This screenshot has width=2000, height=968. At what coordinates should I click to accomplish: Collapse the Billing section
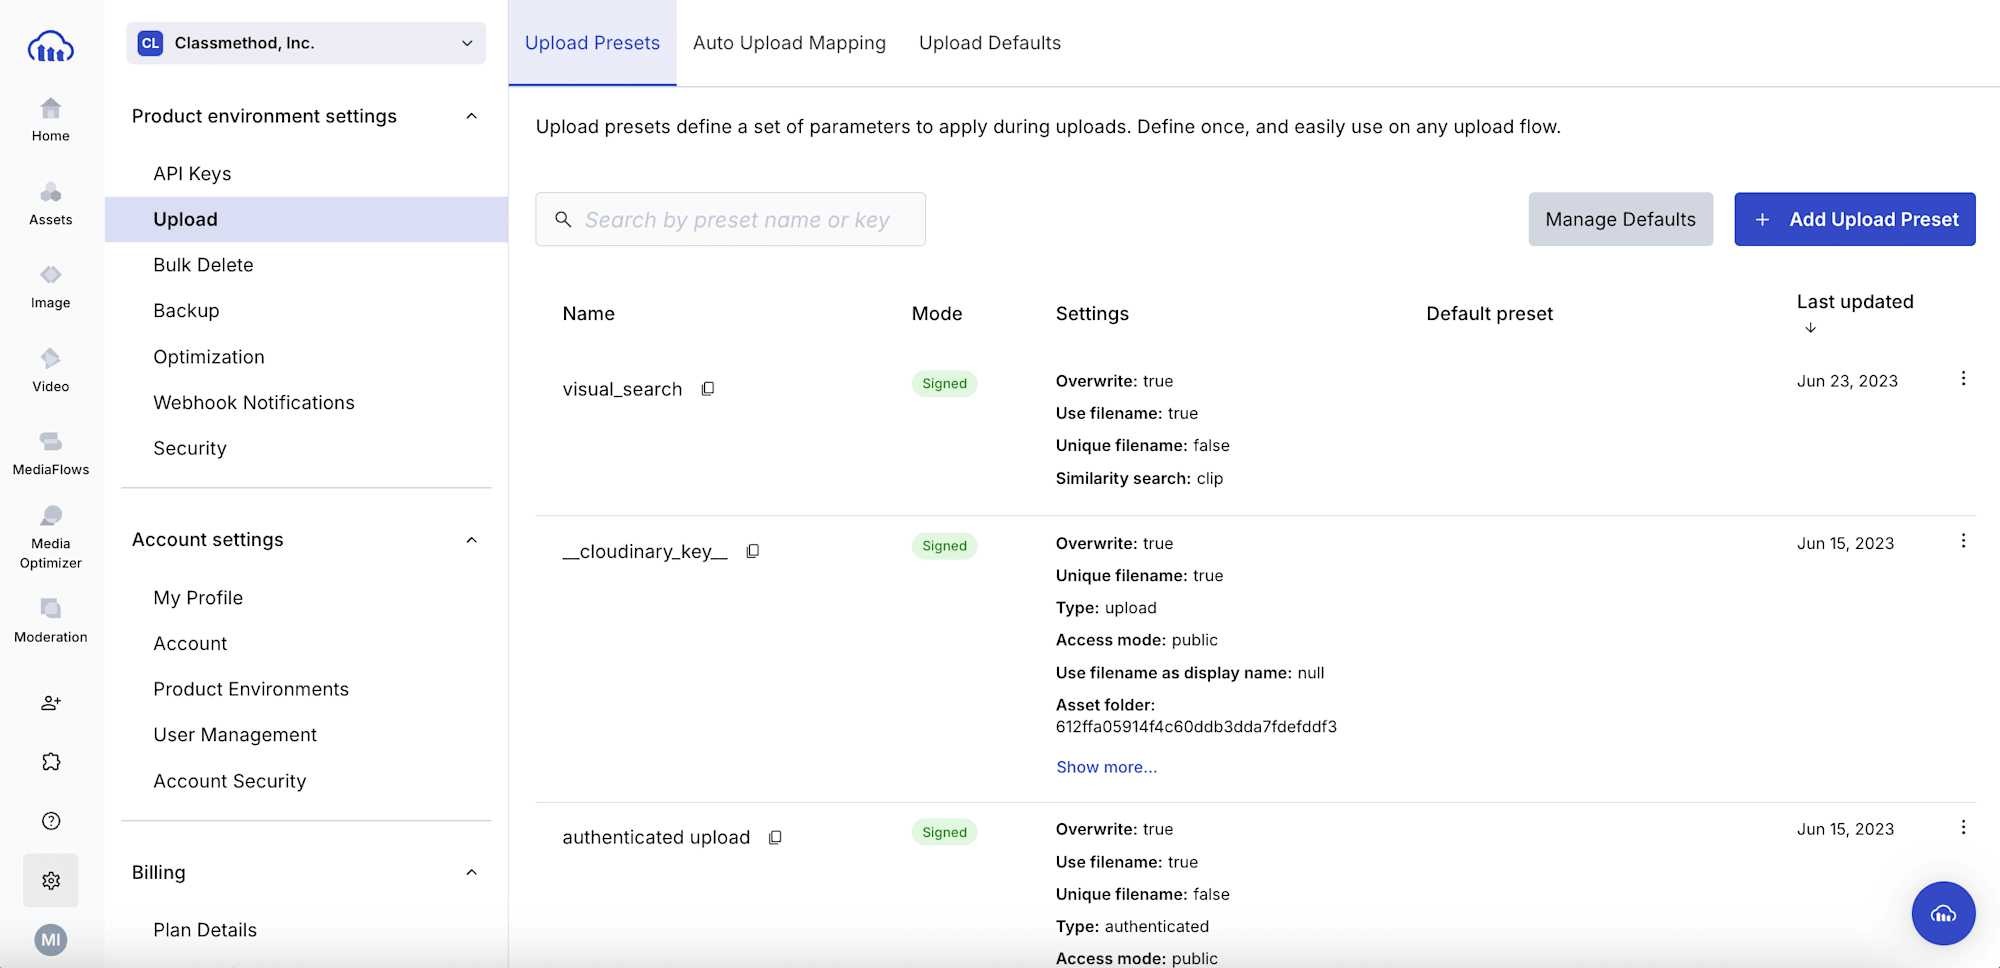[472, 872]
